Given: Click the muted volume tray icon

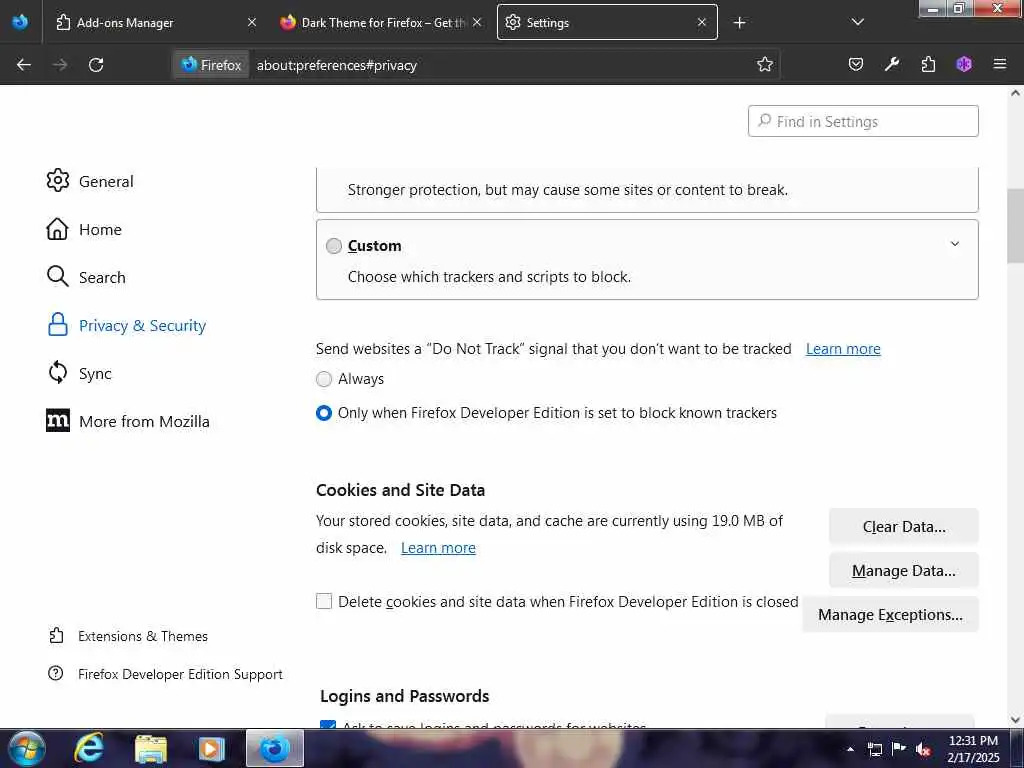Looking at the screenshot, I should point(923,749).
